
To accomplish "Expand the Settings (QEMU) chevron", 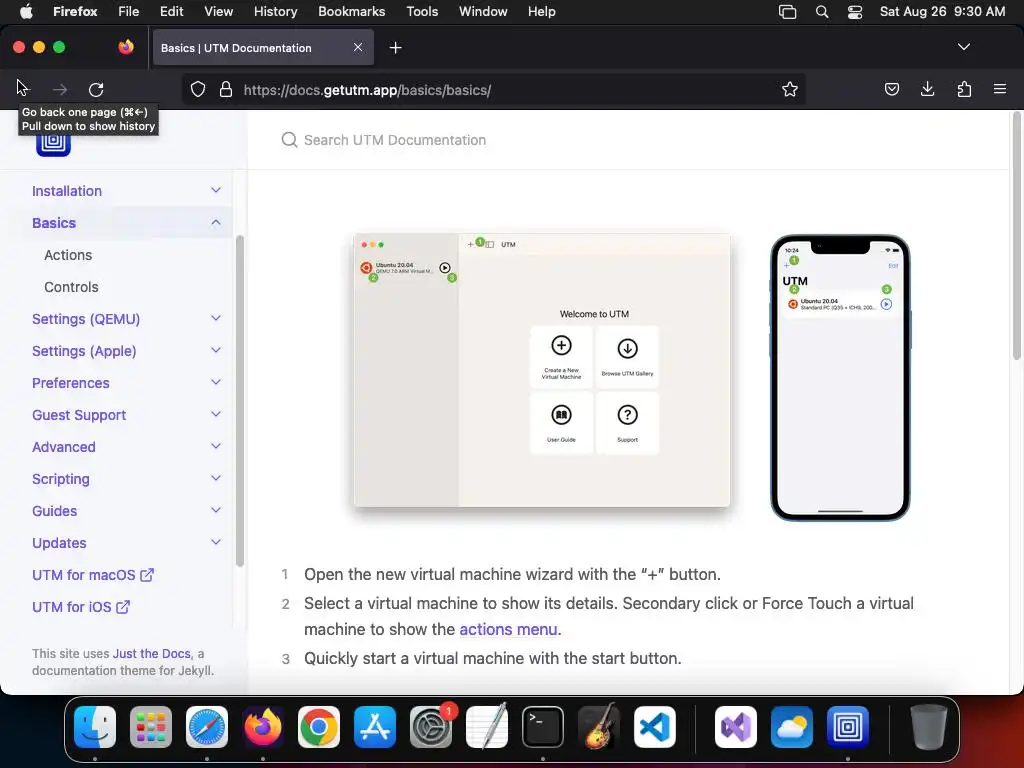I will point(216,318).
